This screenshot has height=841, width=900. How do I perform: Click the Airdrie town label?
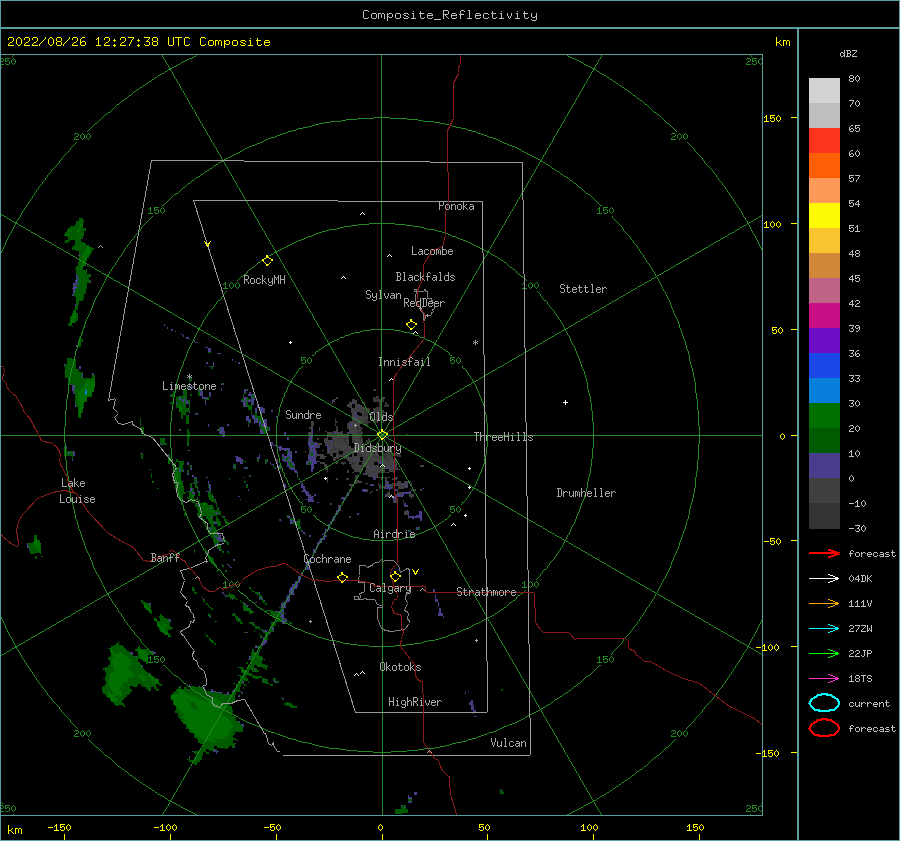[x=394, y=534]
